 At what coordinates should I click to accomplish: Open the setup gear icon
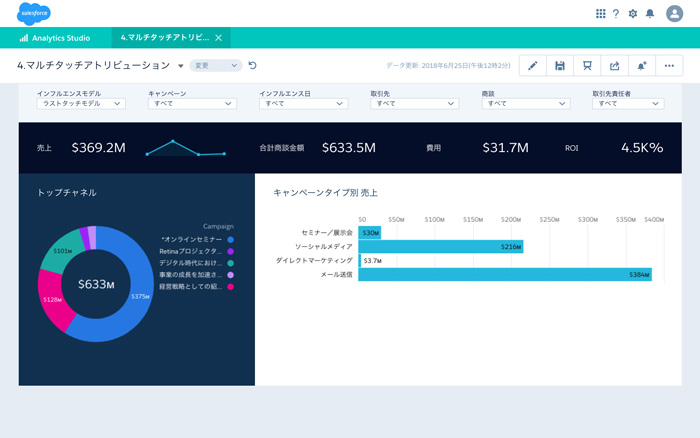(632, 13)
